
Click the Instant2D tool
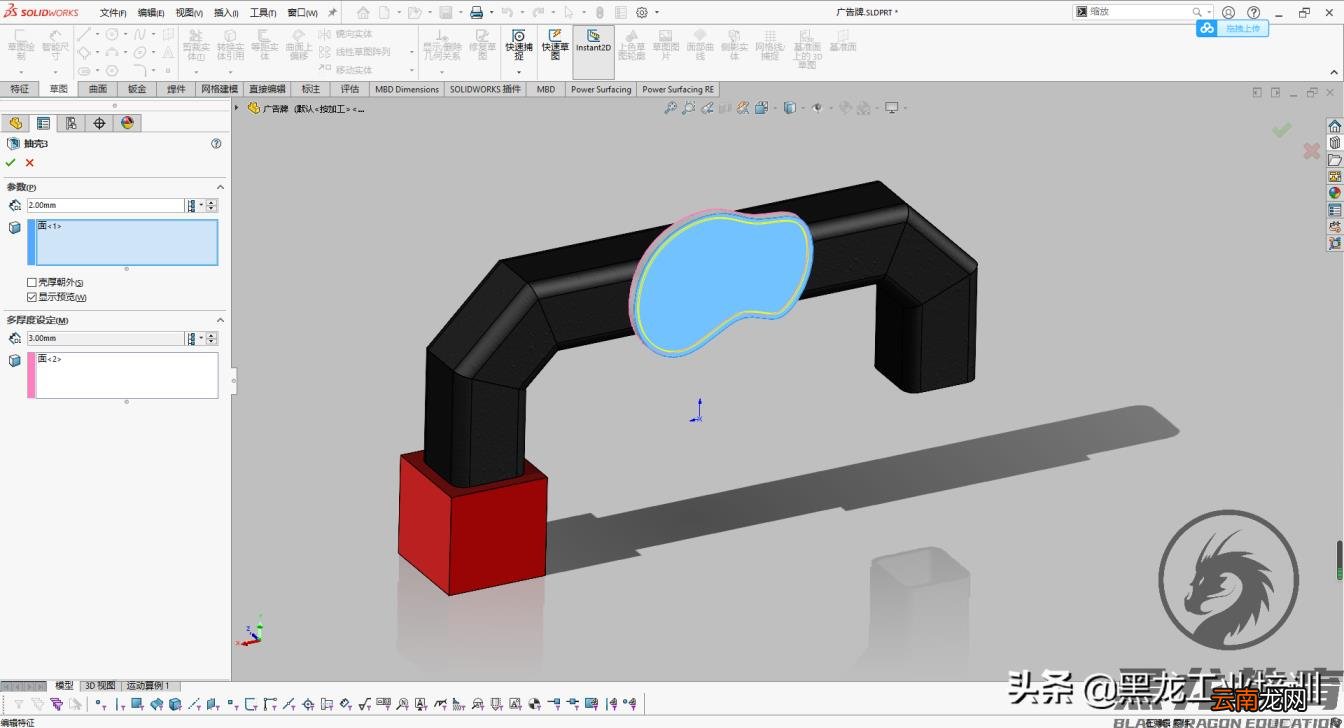pyautogui.click(x=593, y=52)
